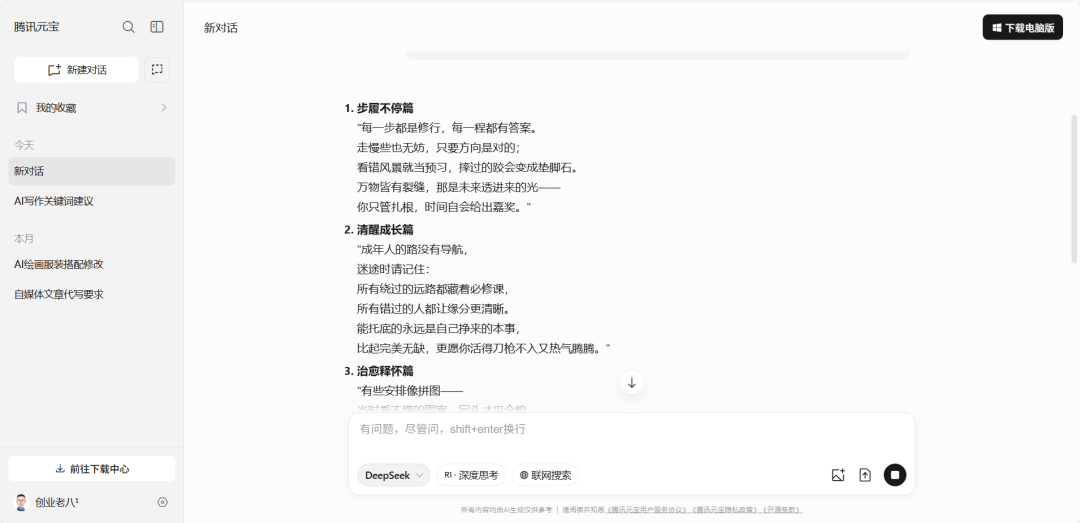This screenshot has width=1080, height=523.
Task: Toggle R1 深度思考 deep thinking mode
Action: coord(471,475)
